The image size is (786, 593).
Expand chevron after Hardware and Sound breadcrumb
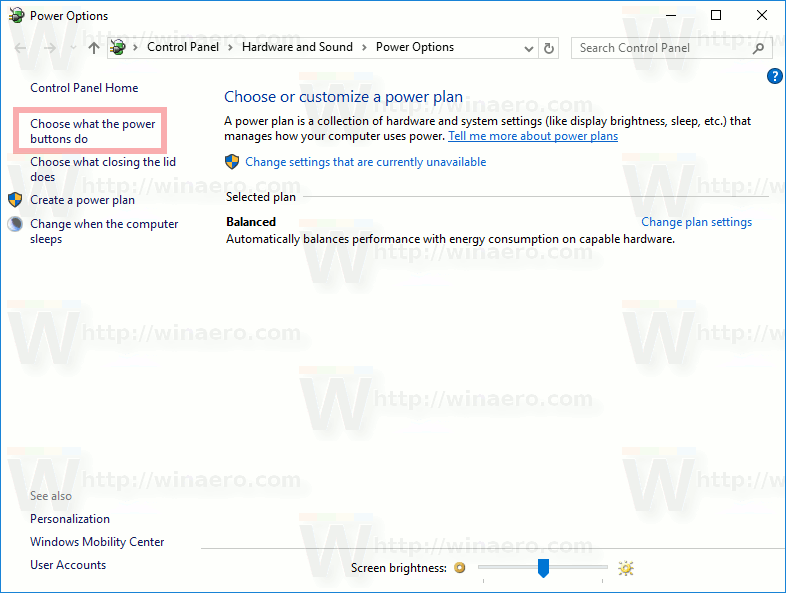coord(364,48)
